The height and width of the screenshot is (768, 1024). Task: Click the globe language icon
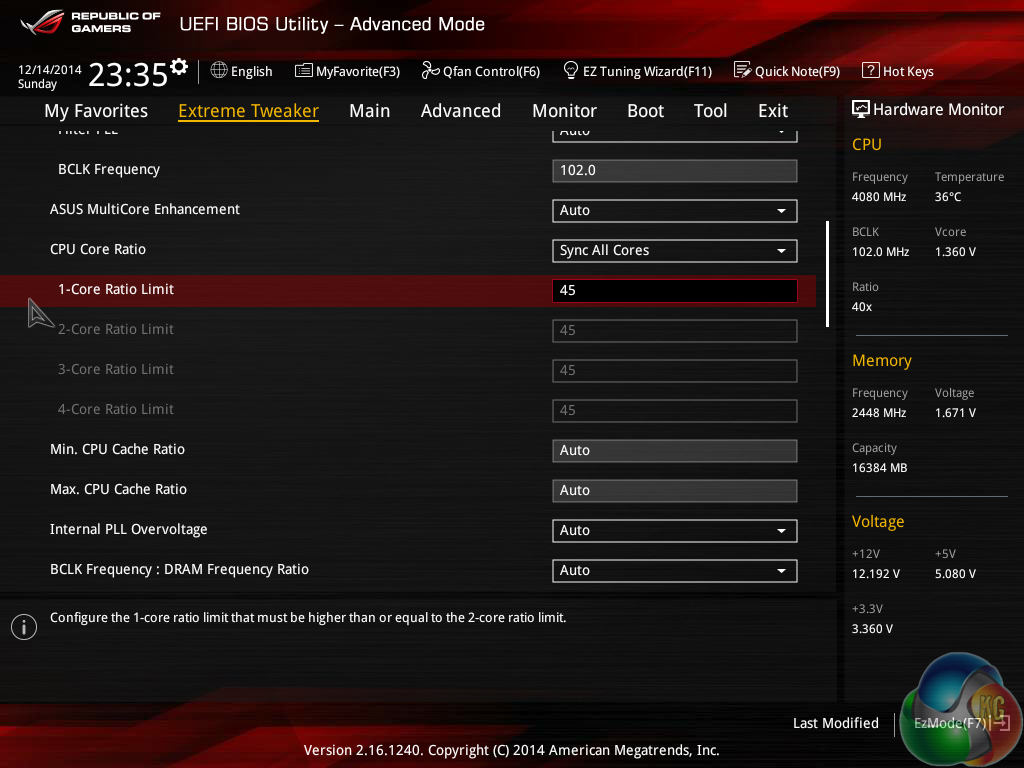[x=219, y=71]
